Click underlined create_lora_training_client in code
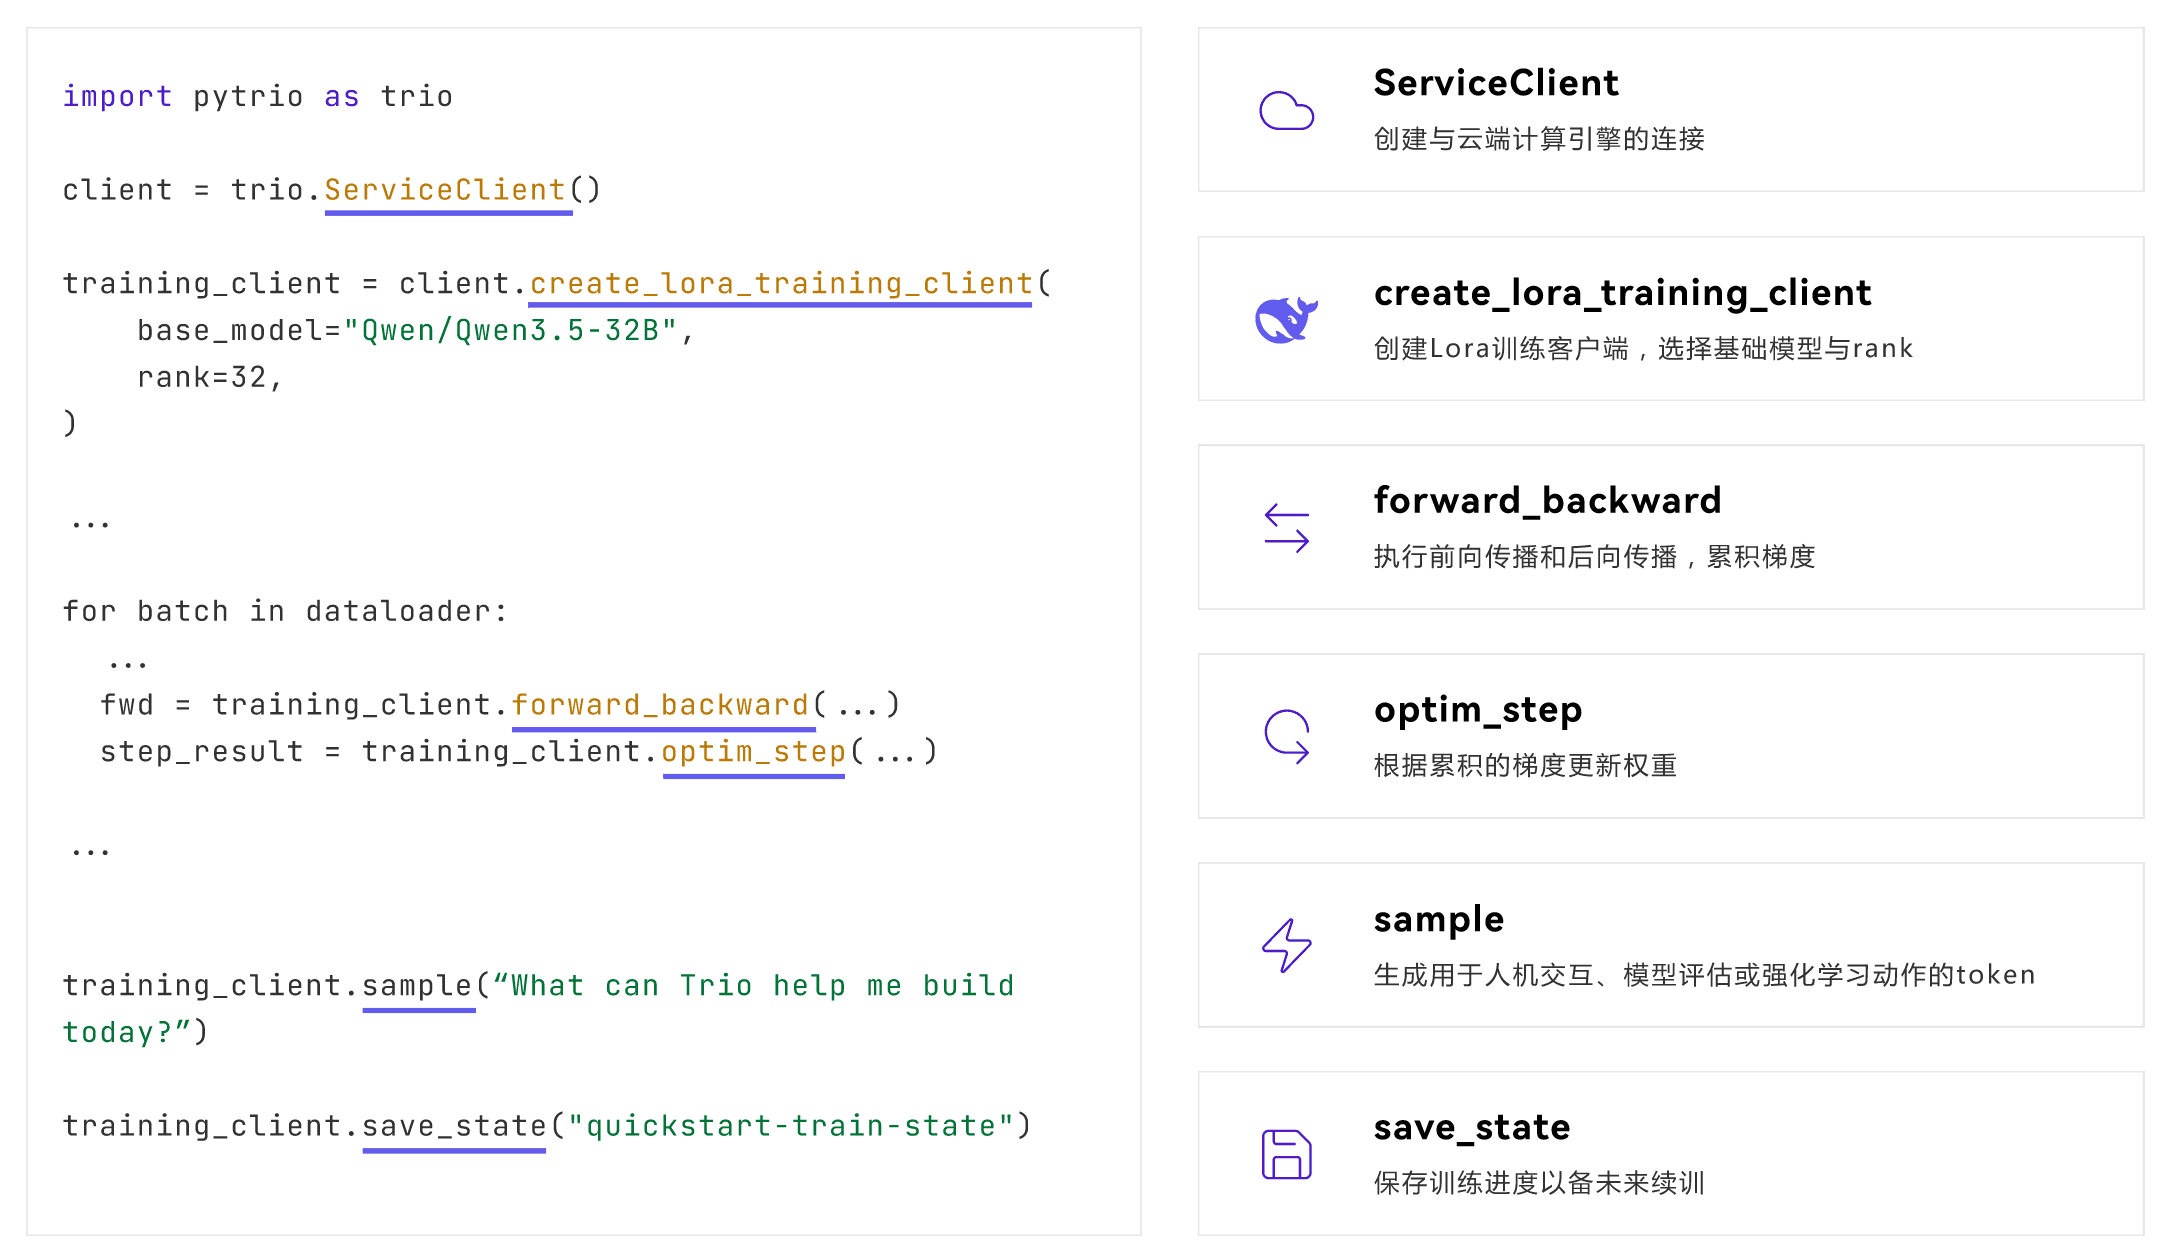This screenshot has height=1256, width=2166. 780,284
